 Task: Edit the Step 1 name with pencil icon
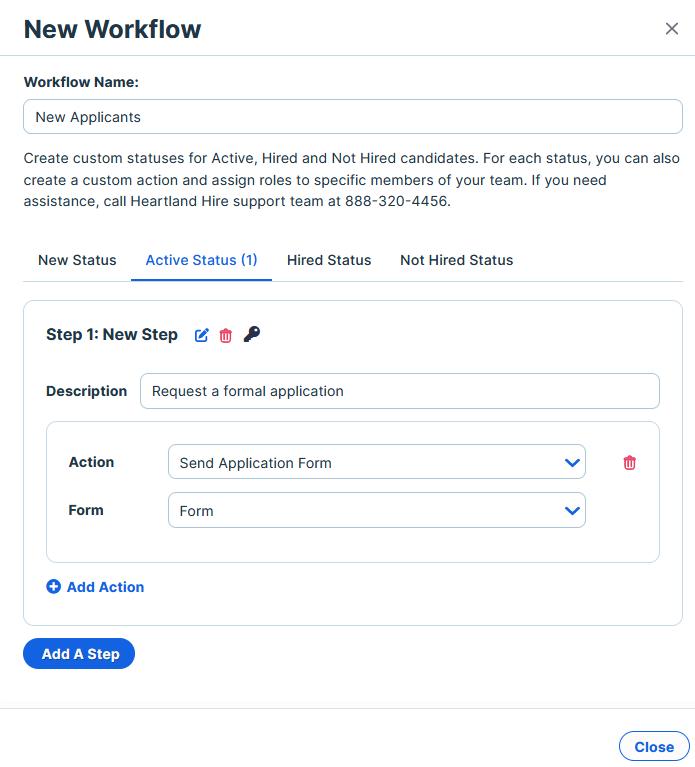click(202, 335)
